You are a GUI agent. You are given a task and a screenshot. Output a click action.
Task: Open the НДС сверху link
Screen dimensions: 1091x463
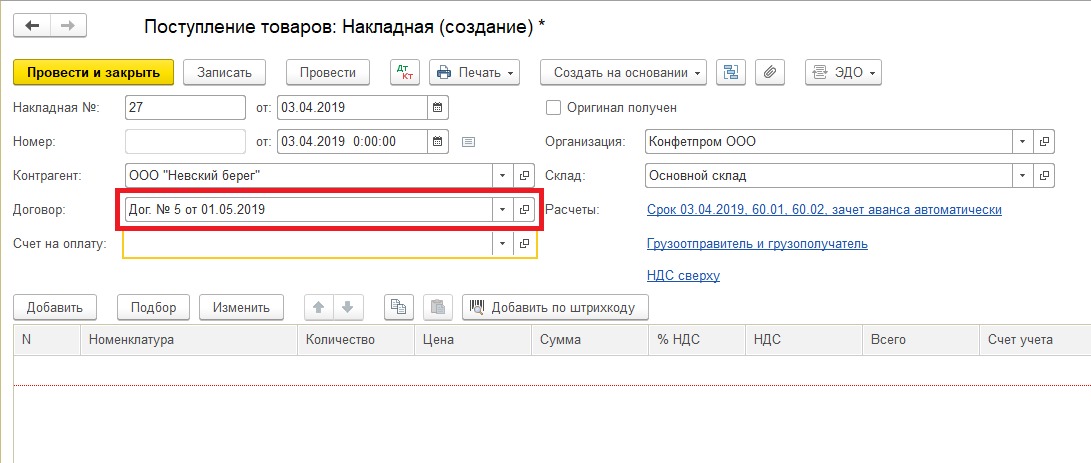click(x=684, y=276)
